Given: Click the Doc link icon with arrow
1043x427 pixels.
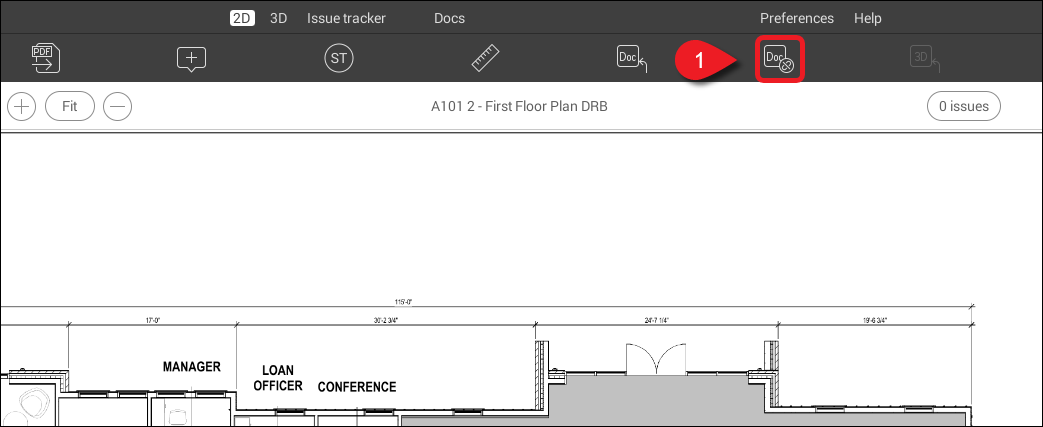Looking at the screenshot, I should pyautogui.click(x=632, y=59).
